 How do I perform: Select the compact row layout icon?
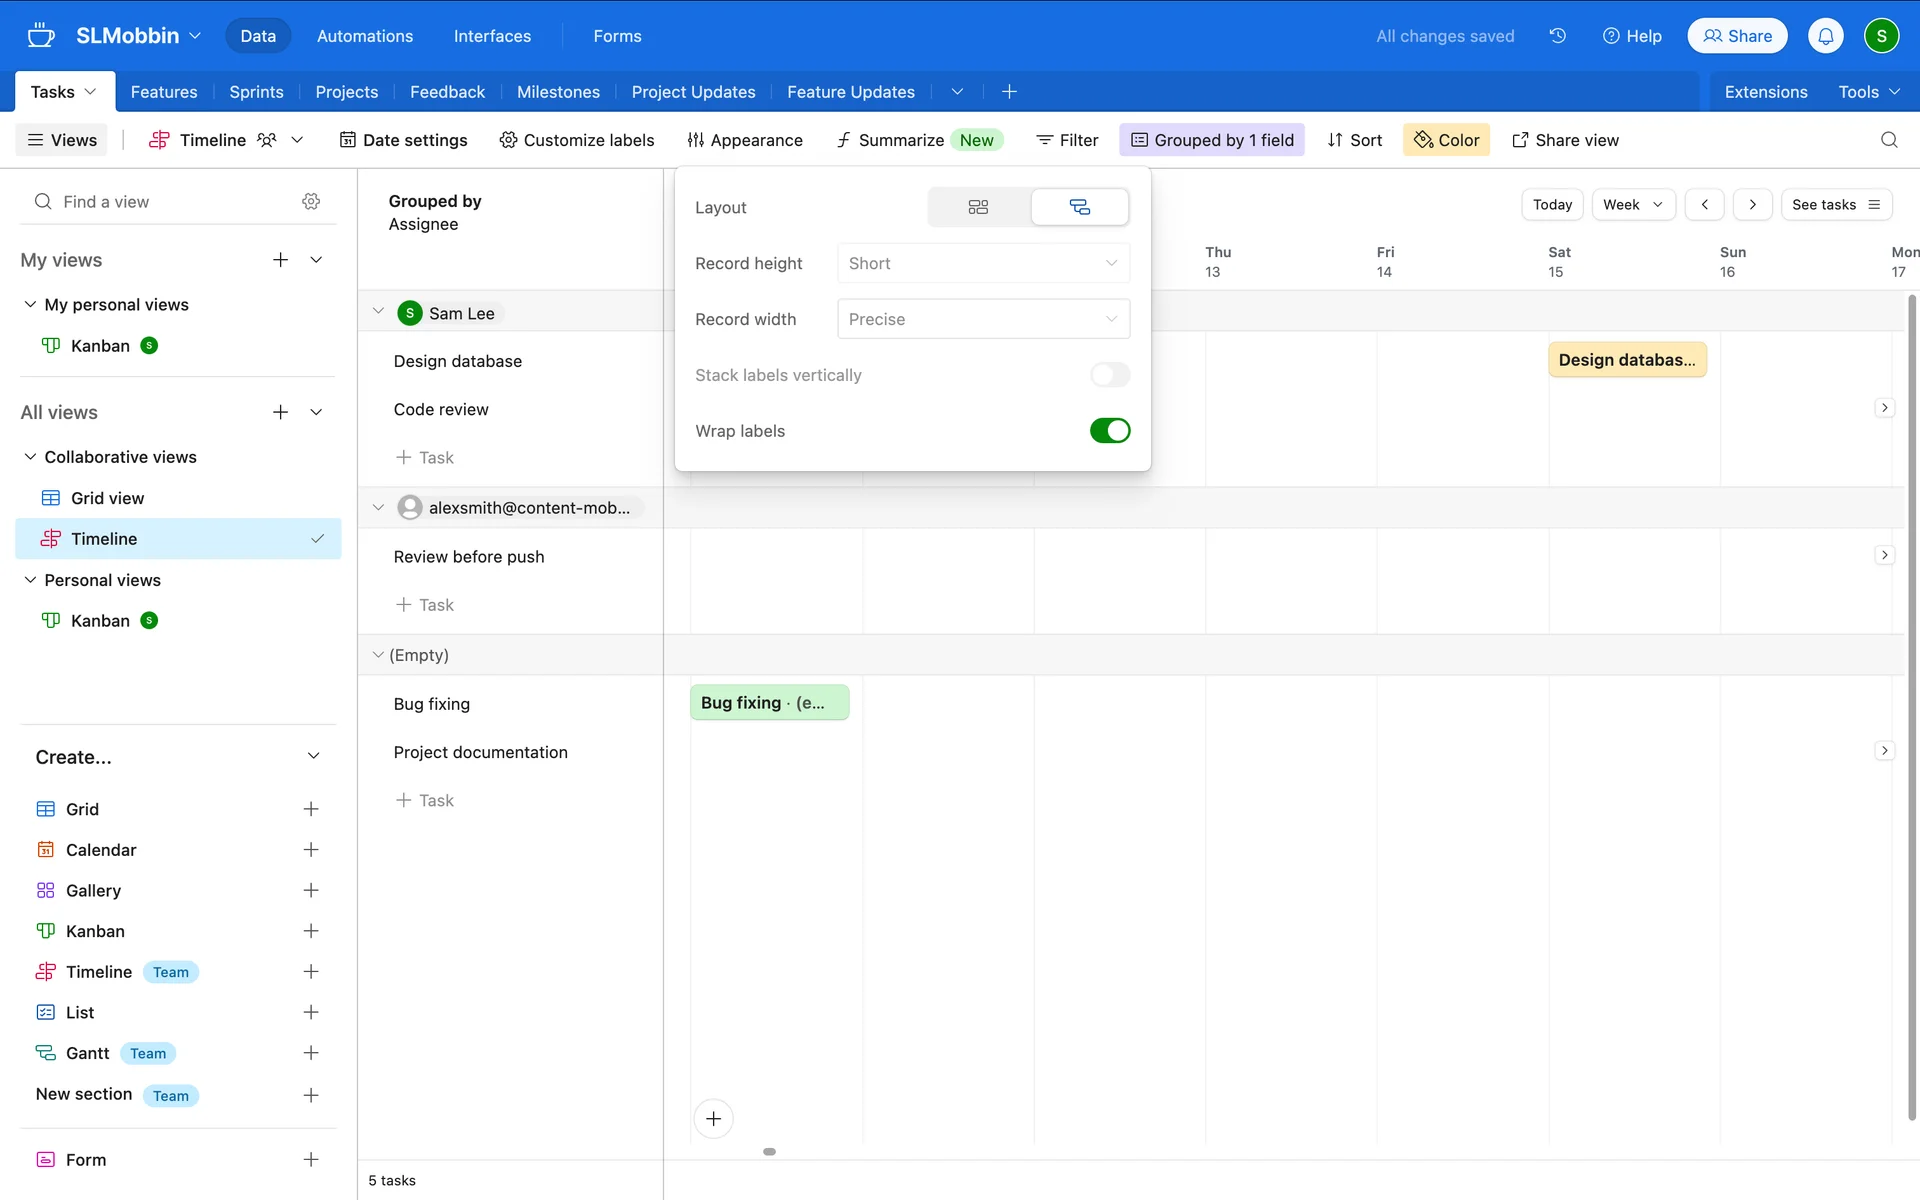coord(978,207)
